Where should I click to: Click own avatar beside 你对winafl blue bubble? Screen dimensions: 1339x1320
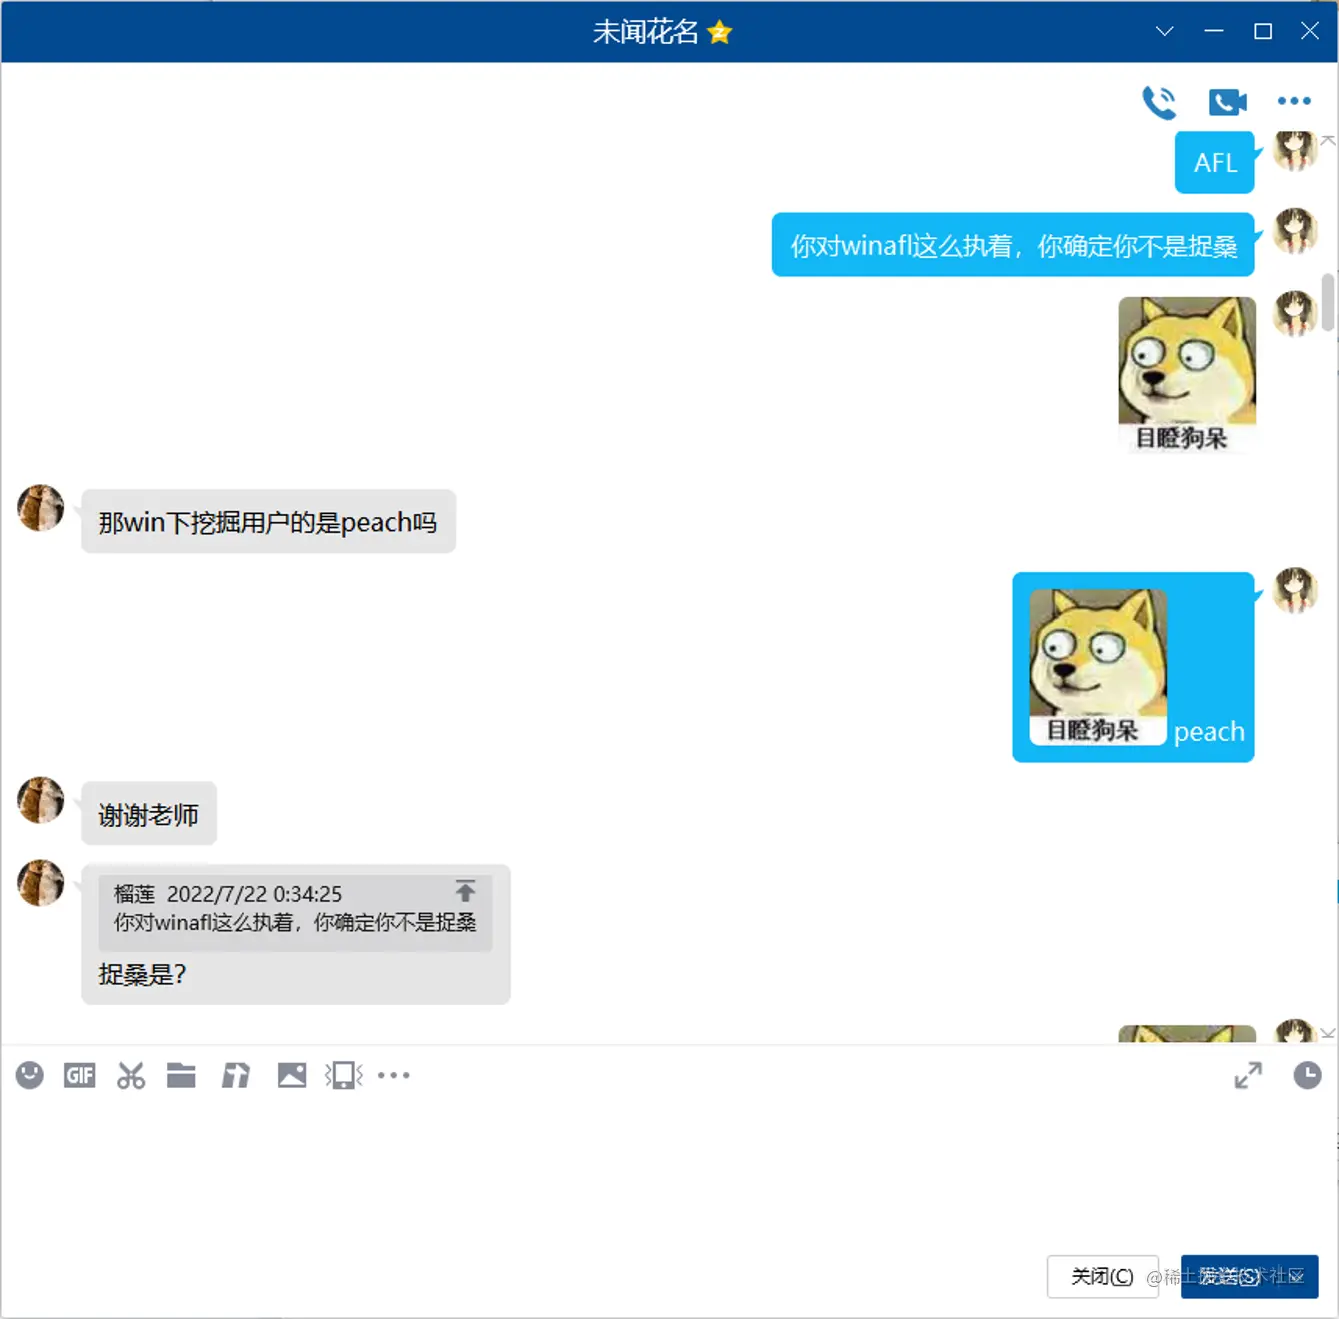[1295, 231]
